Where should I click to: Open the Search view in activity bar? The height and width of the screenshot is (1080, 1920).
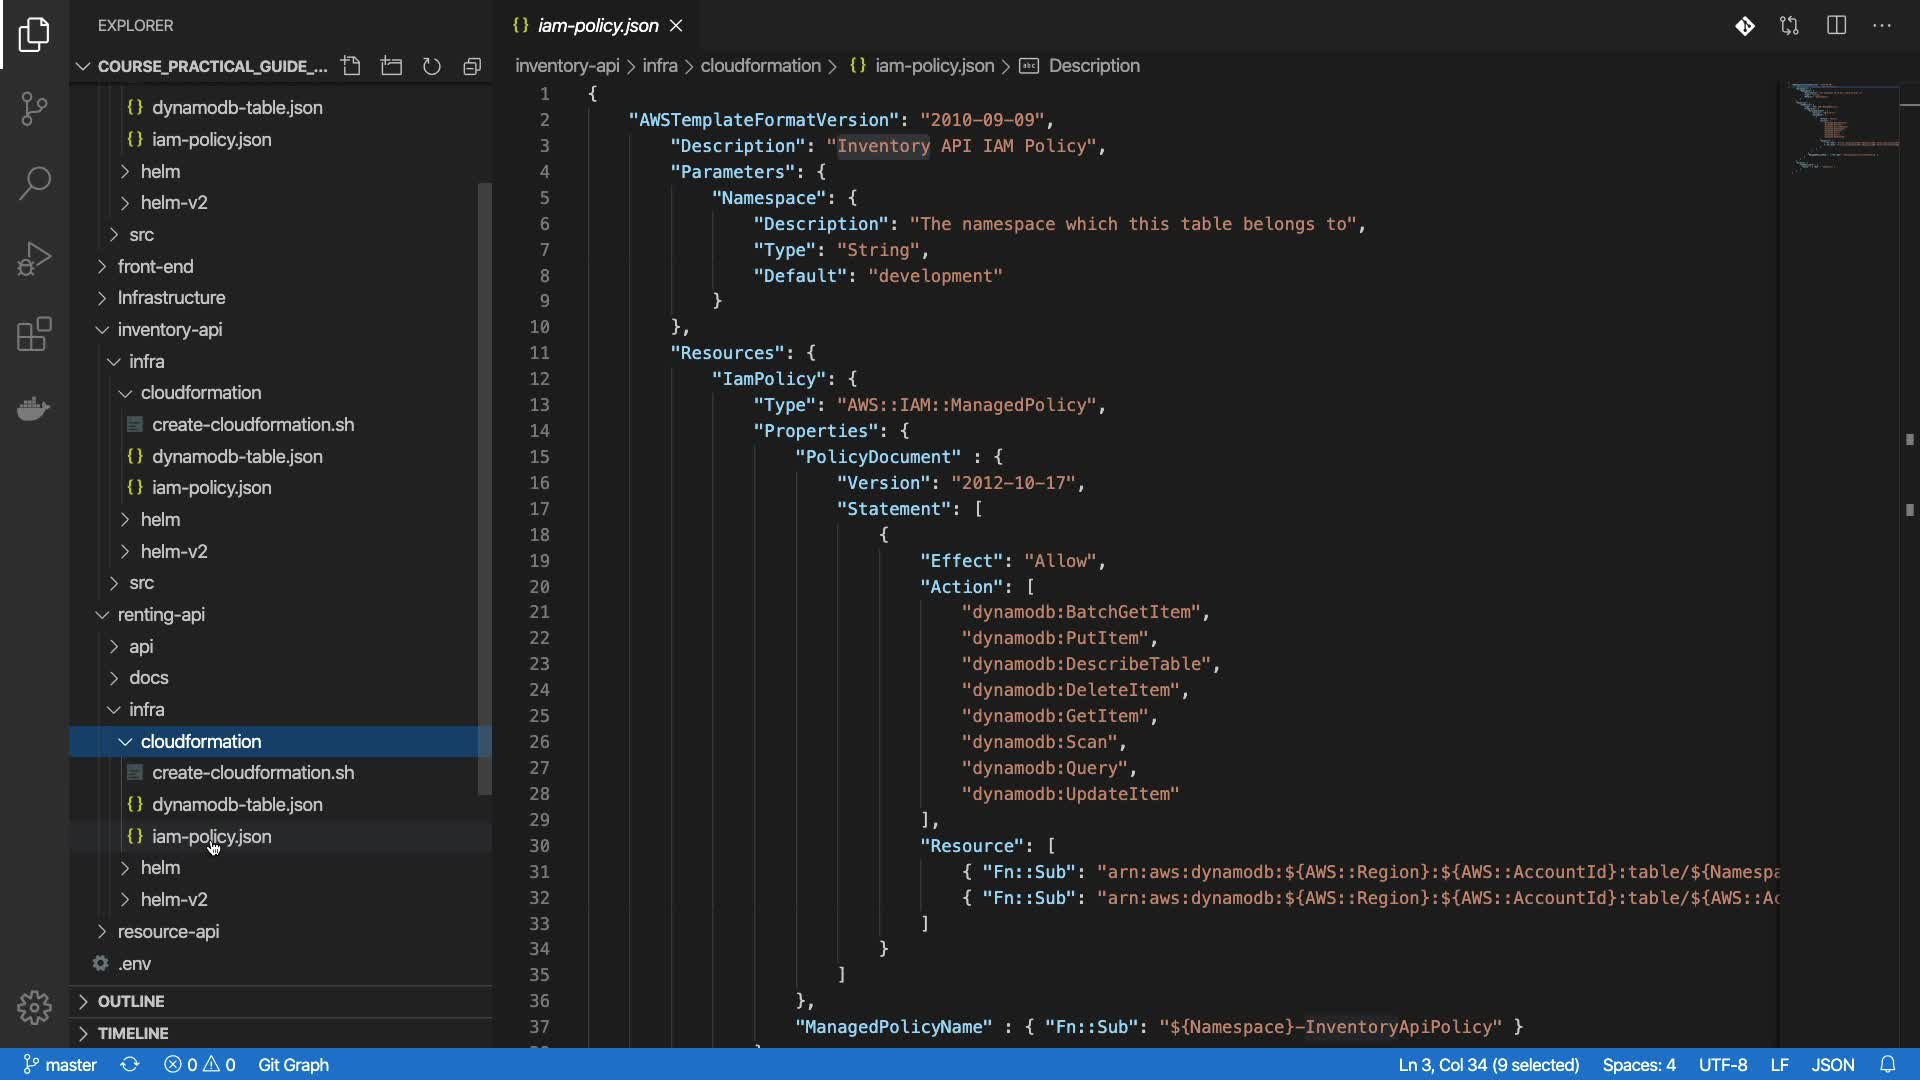(34, 183)
